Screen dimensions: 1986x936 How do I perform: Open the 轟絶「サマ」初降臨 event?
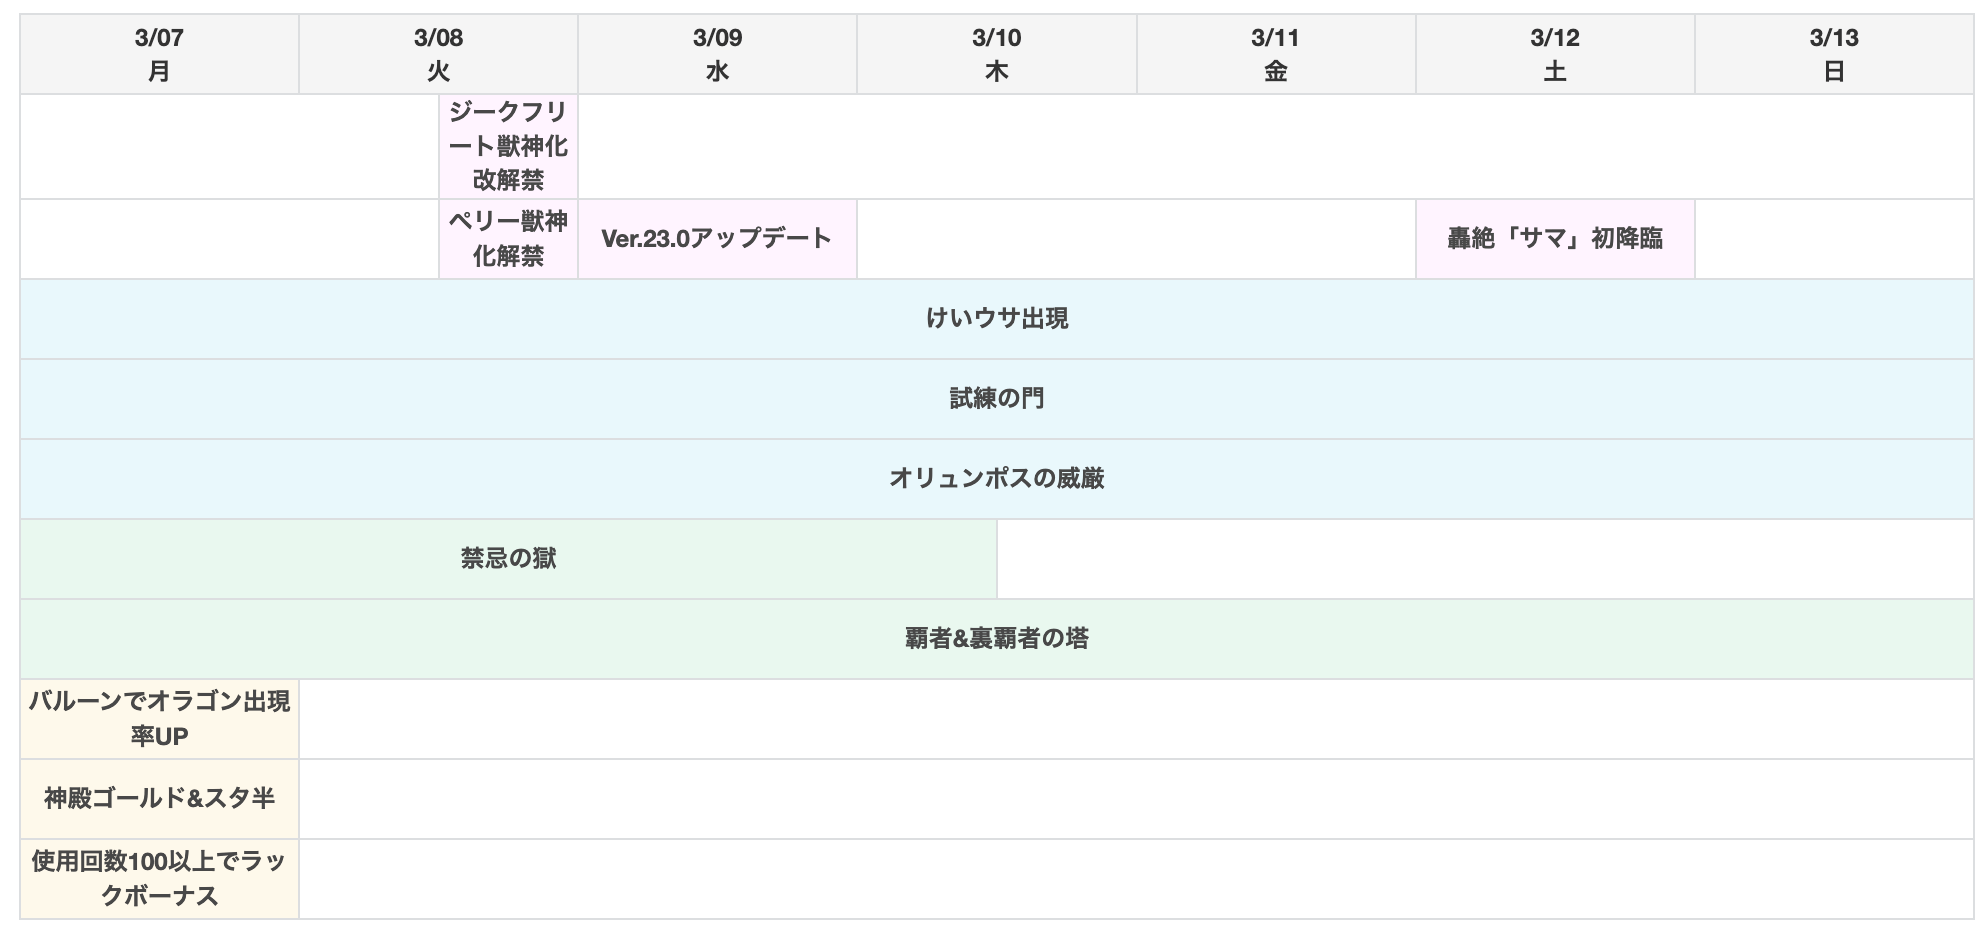(1554, 239)
